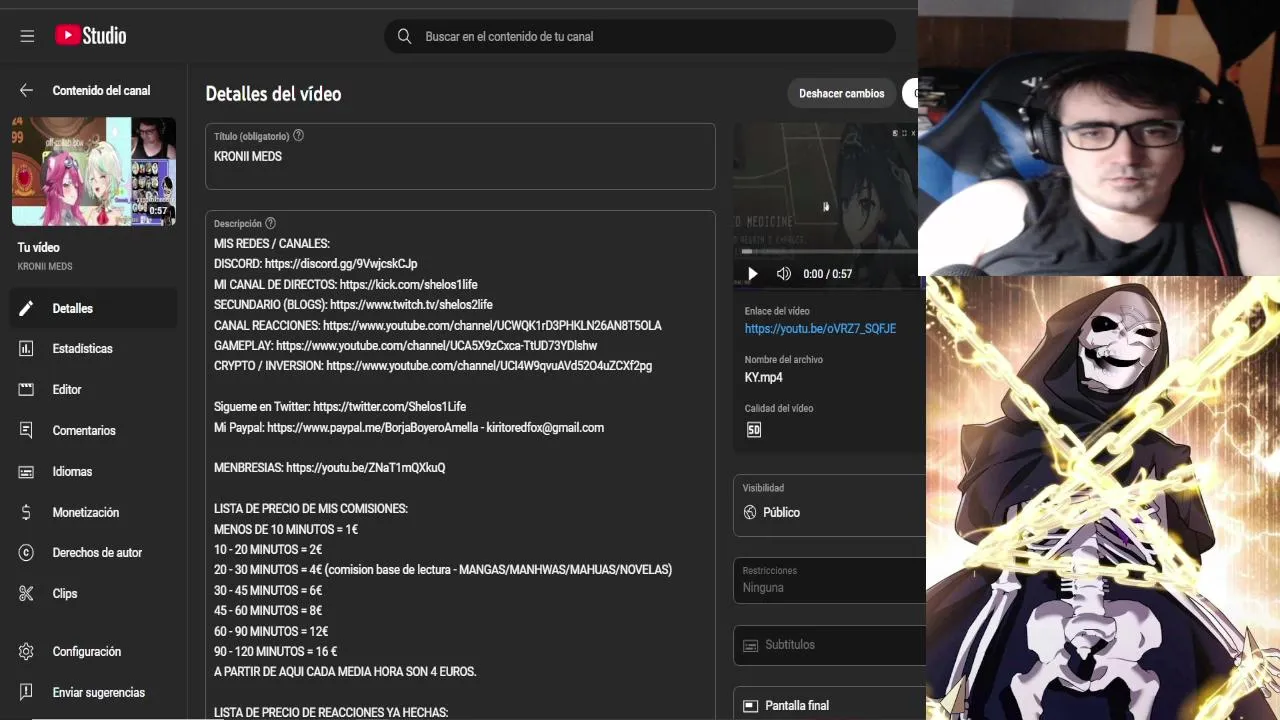Open the Subtítulos panel
Viewport: 1280px width, 720px height.
pos(830,645)
